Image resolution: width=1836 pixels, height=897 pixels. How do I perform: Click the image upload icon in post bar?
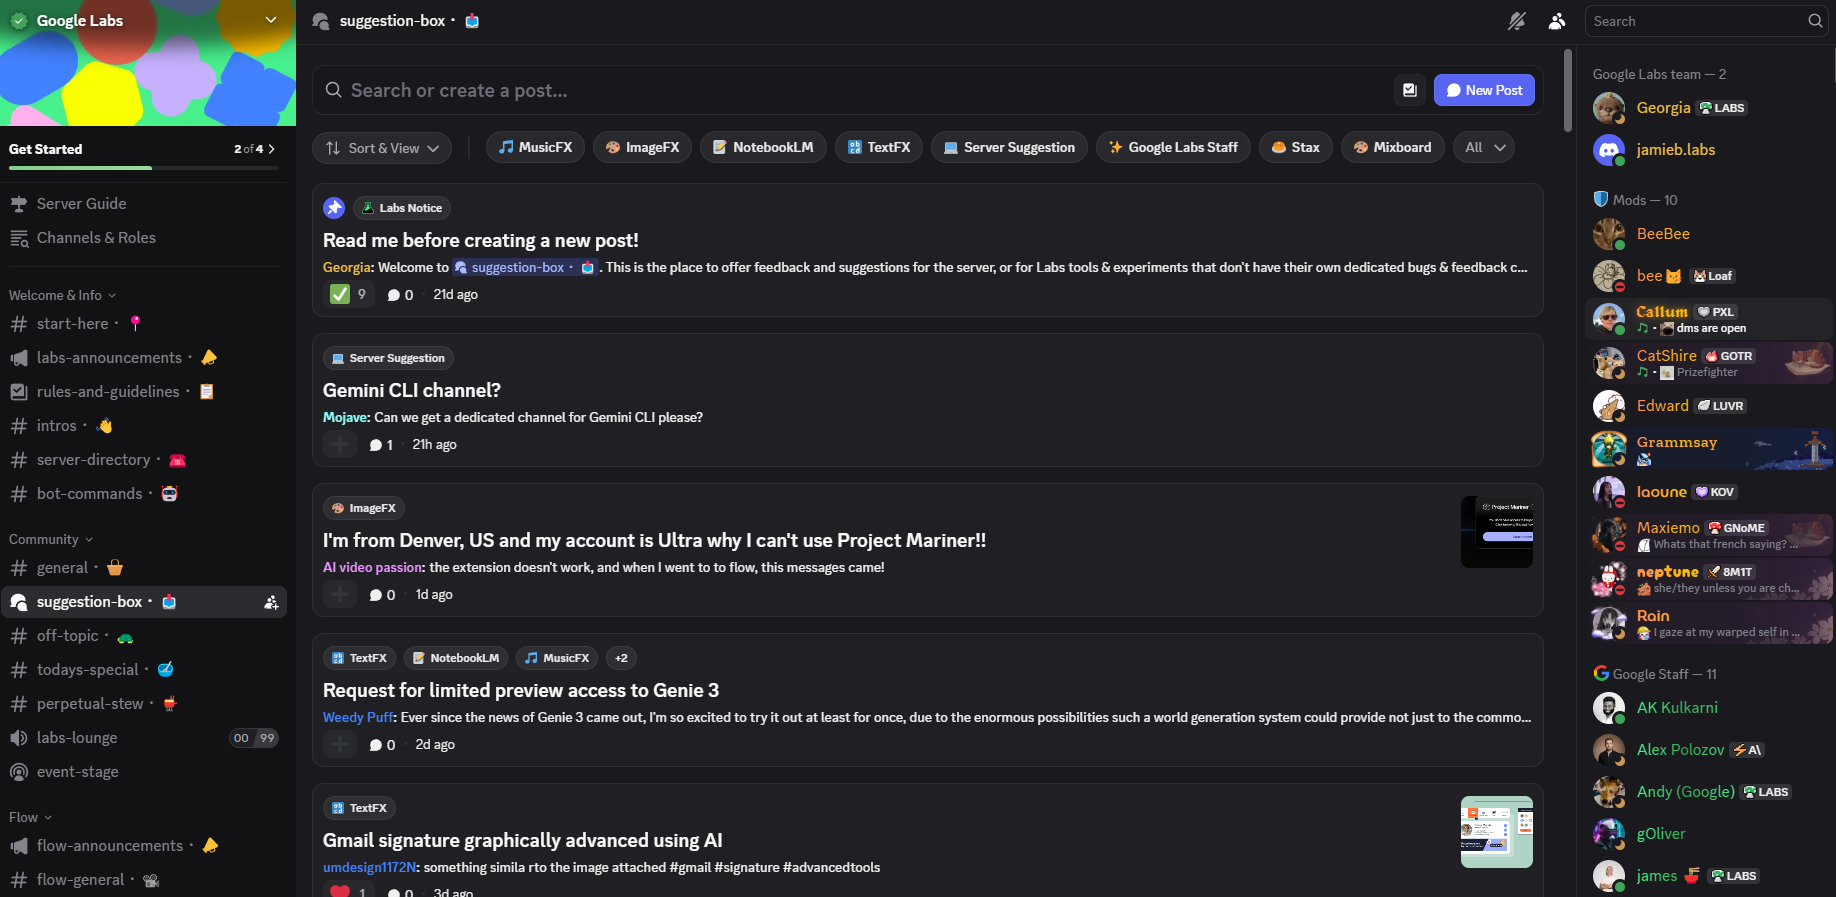pyautogui.click(x=1410, y=90)
